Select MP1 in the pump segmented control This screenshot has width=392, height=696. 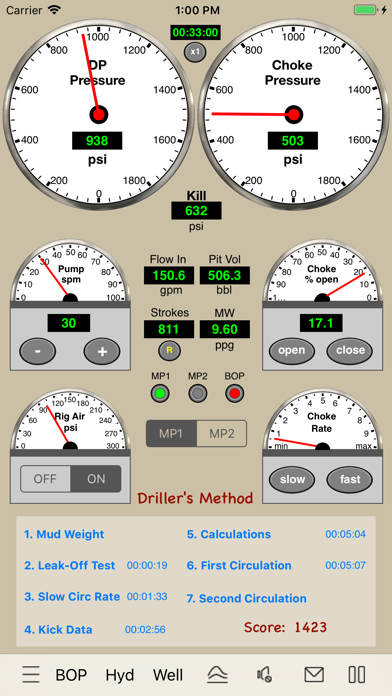tap(171, 433)
